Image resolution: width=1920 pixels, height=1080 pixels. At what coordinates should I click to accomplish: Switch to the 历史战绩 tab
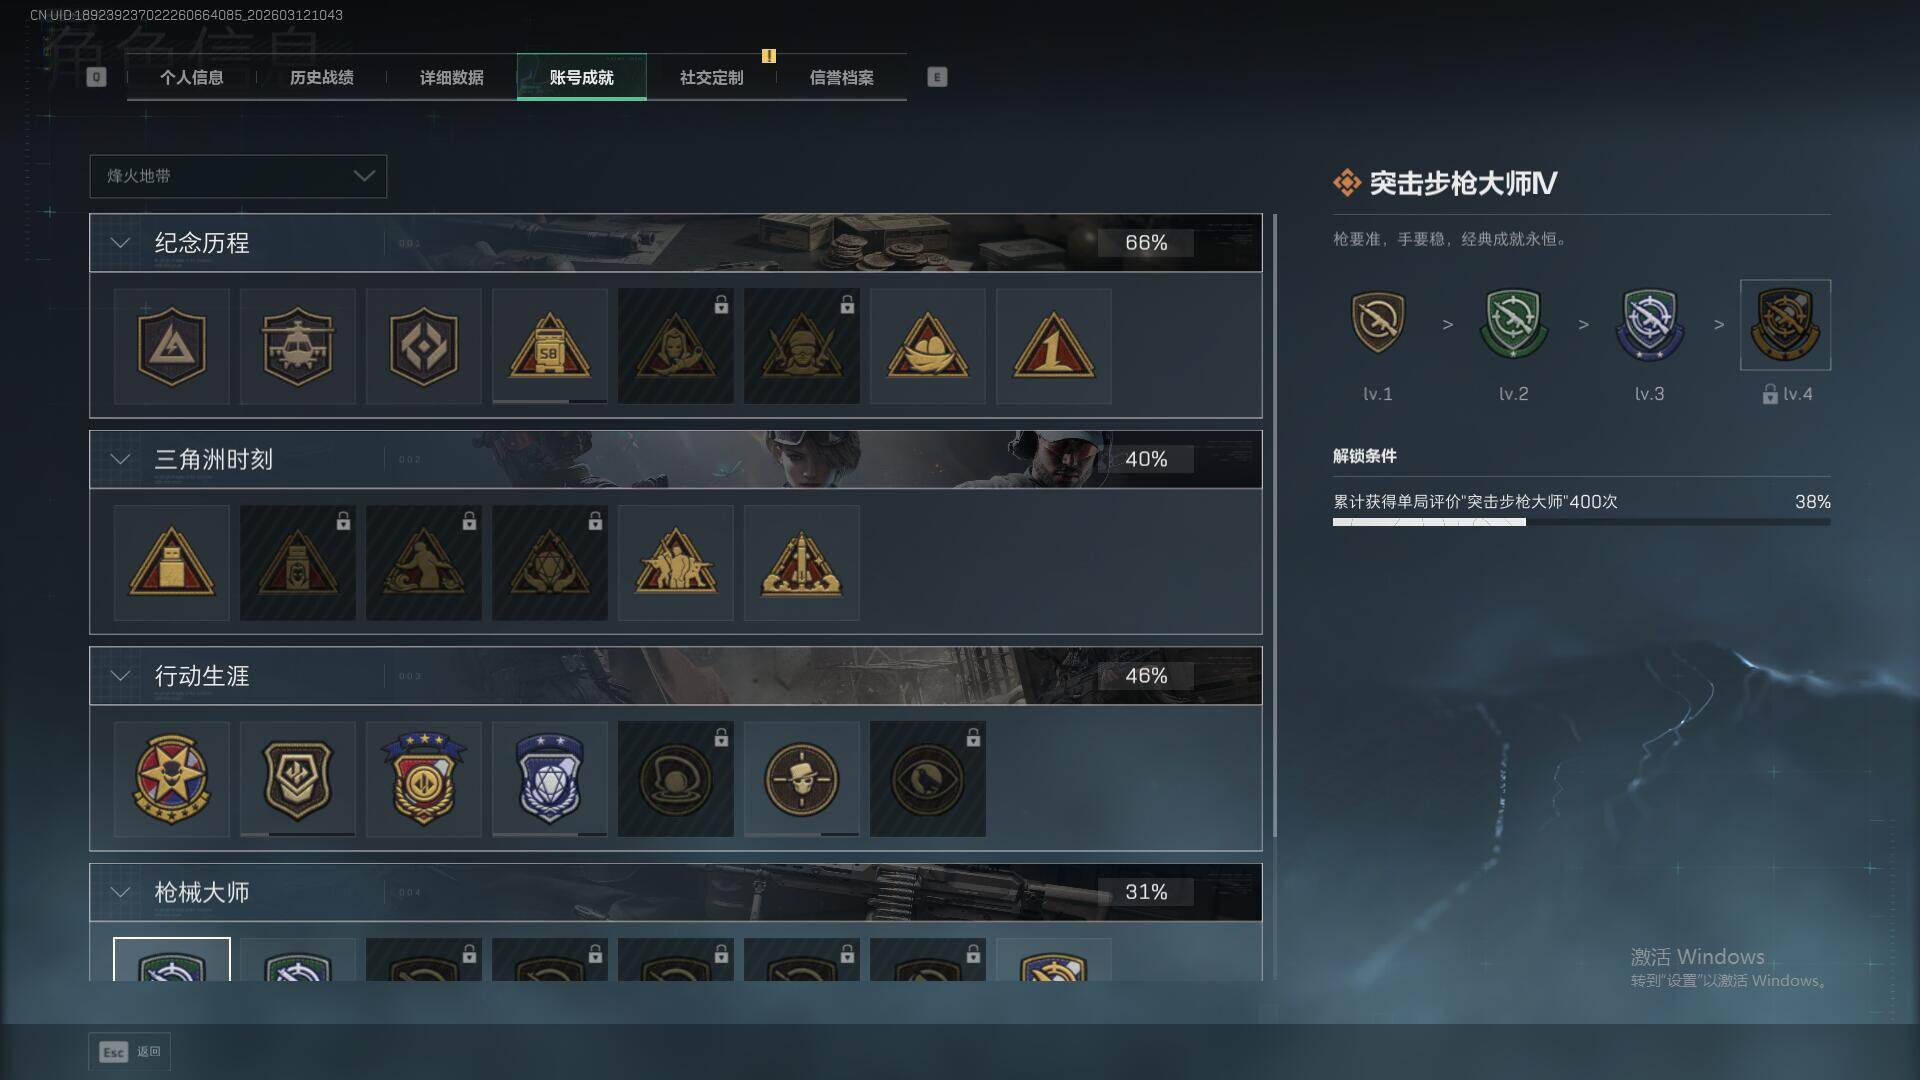tap(321, 77)
